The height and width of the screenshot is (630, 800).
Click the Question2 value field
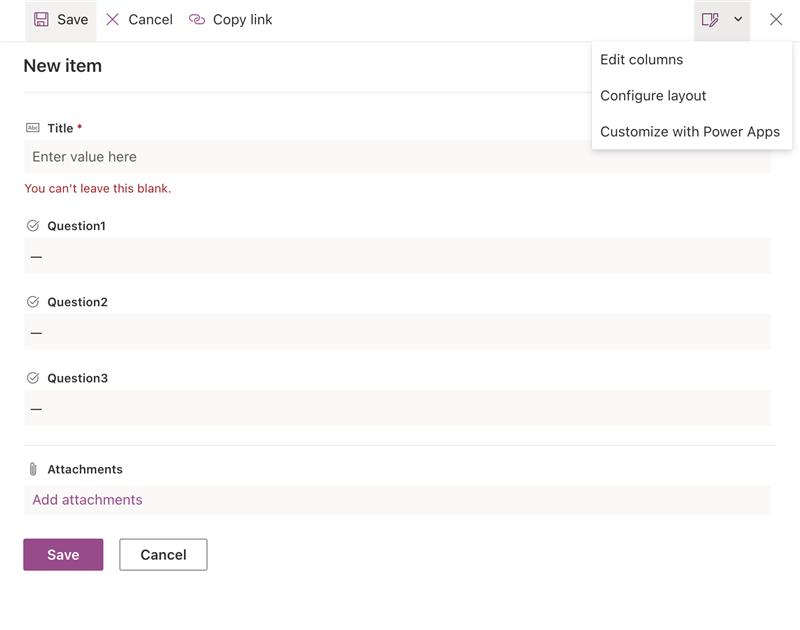click(397, 332)
